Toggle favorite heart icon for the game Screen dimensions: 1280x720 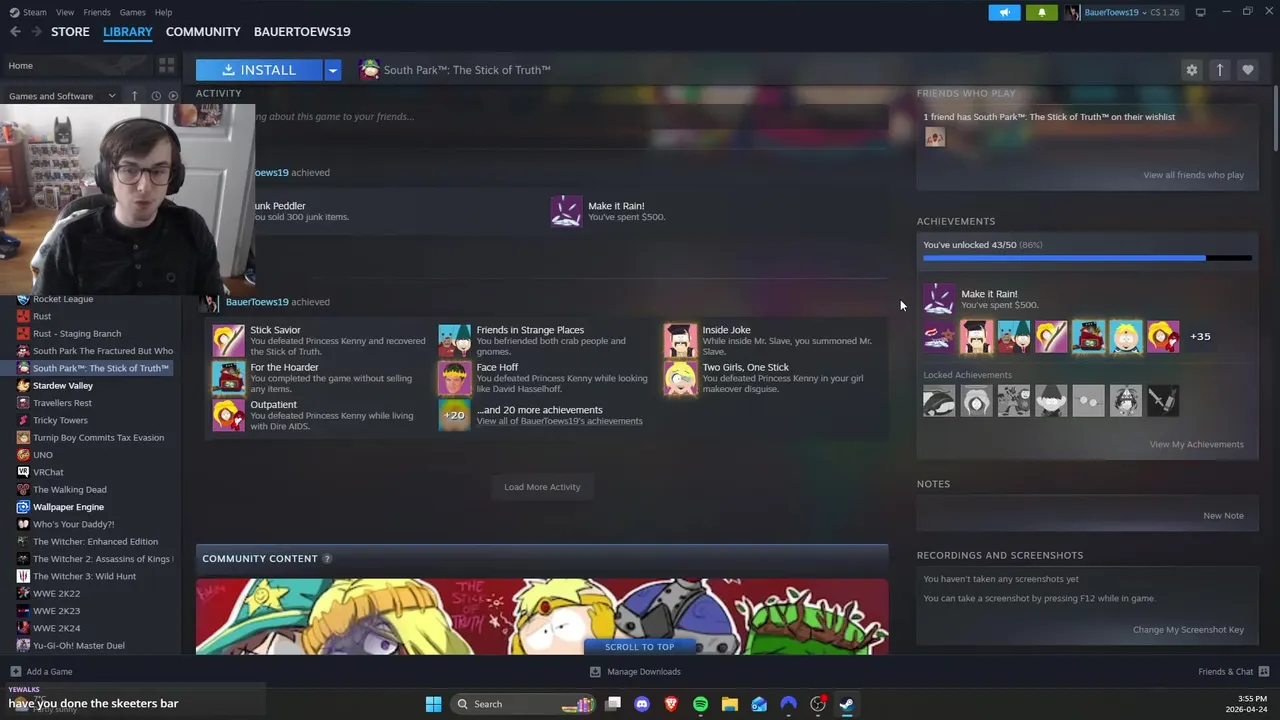pyautogui.click(x=1247, y=70)
